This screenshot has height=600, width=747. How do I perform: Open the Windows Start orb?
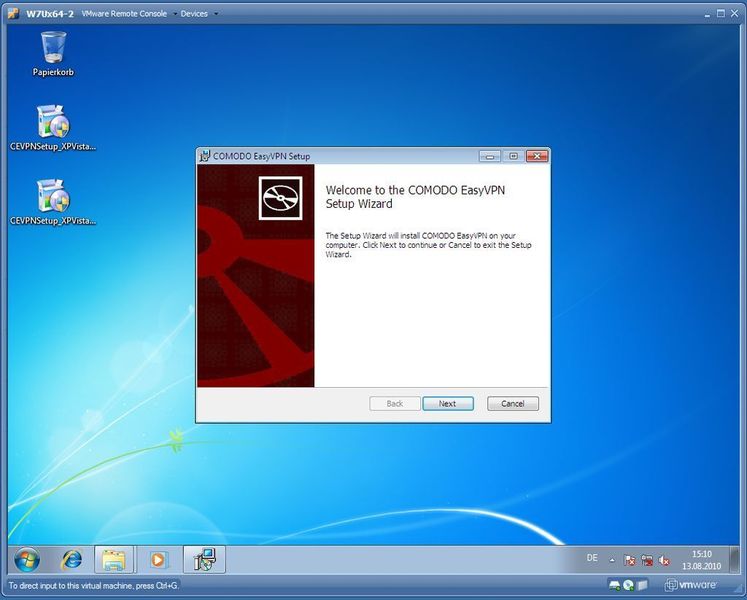pos(27,559)
